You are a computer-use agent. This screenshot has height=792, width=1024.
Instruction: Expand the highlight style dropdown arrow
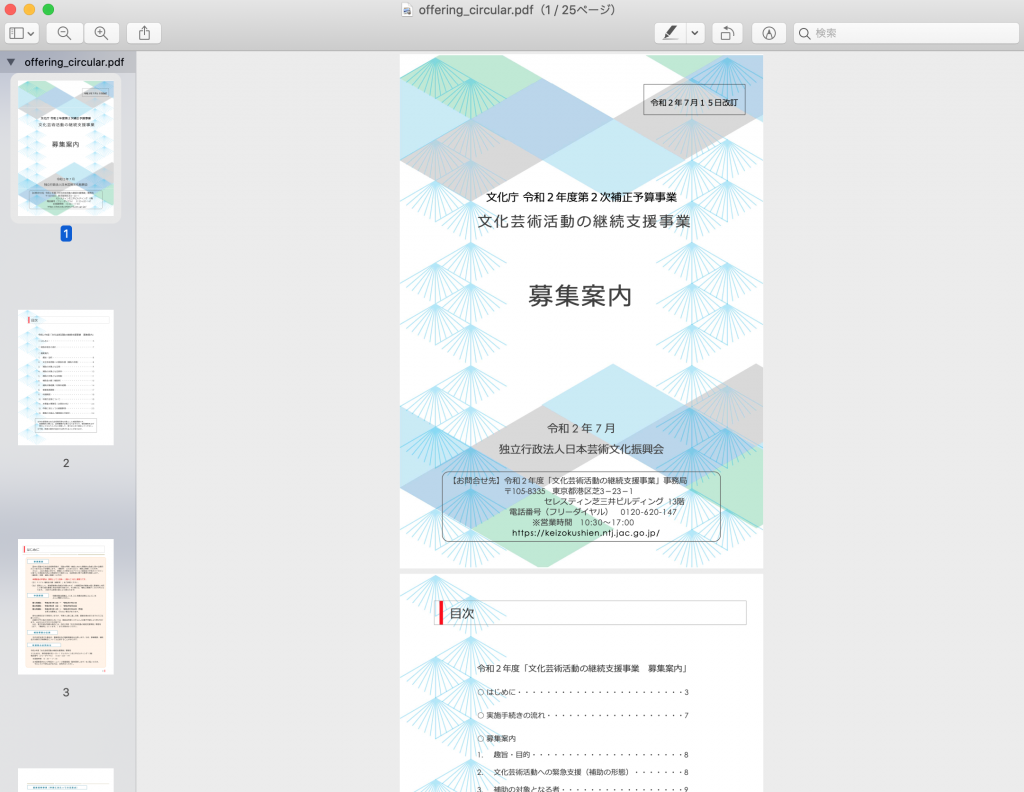(695, 33)
